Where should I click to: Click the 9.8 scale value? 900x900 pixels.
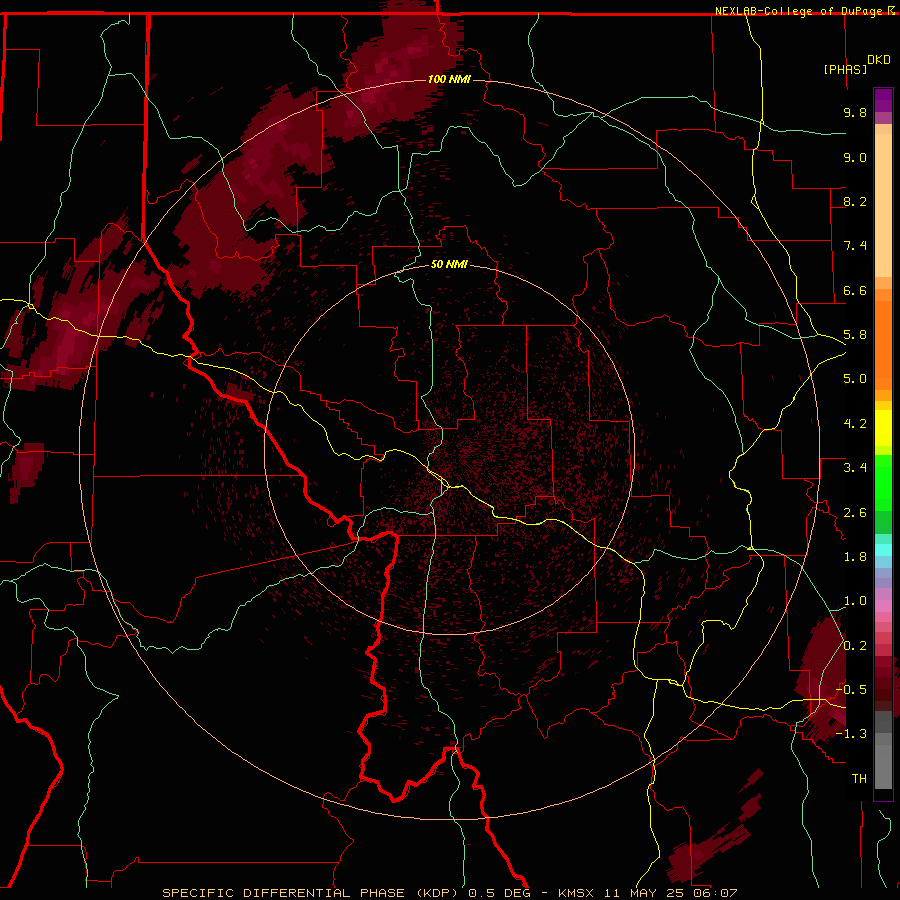coord(855,112)
